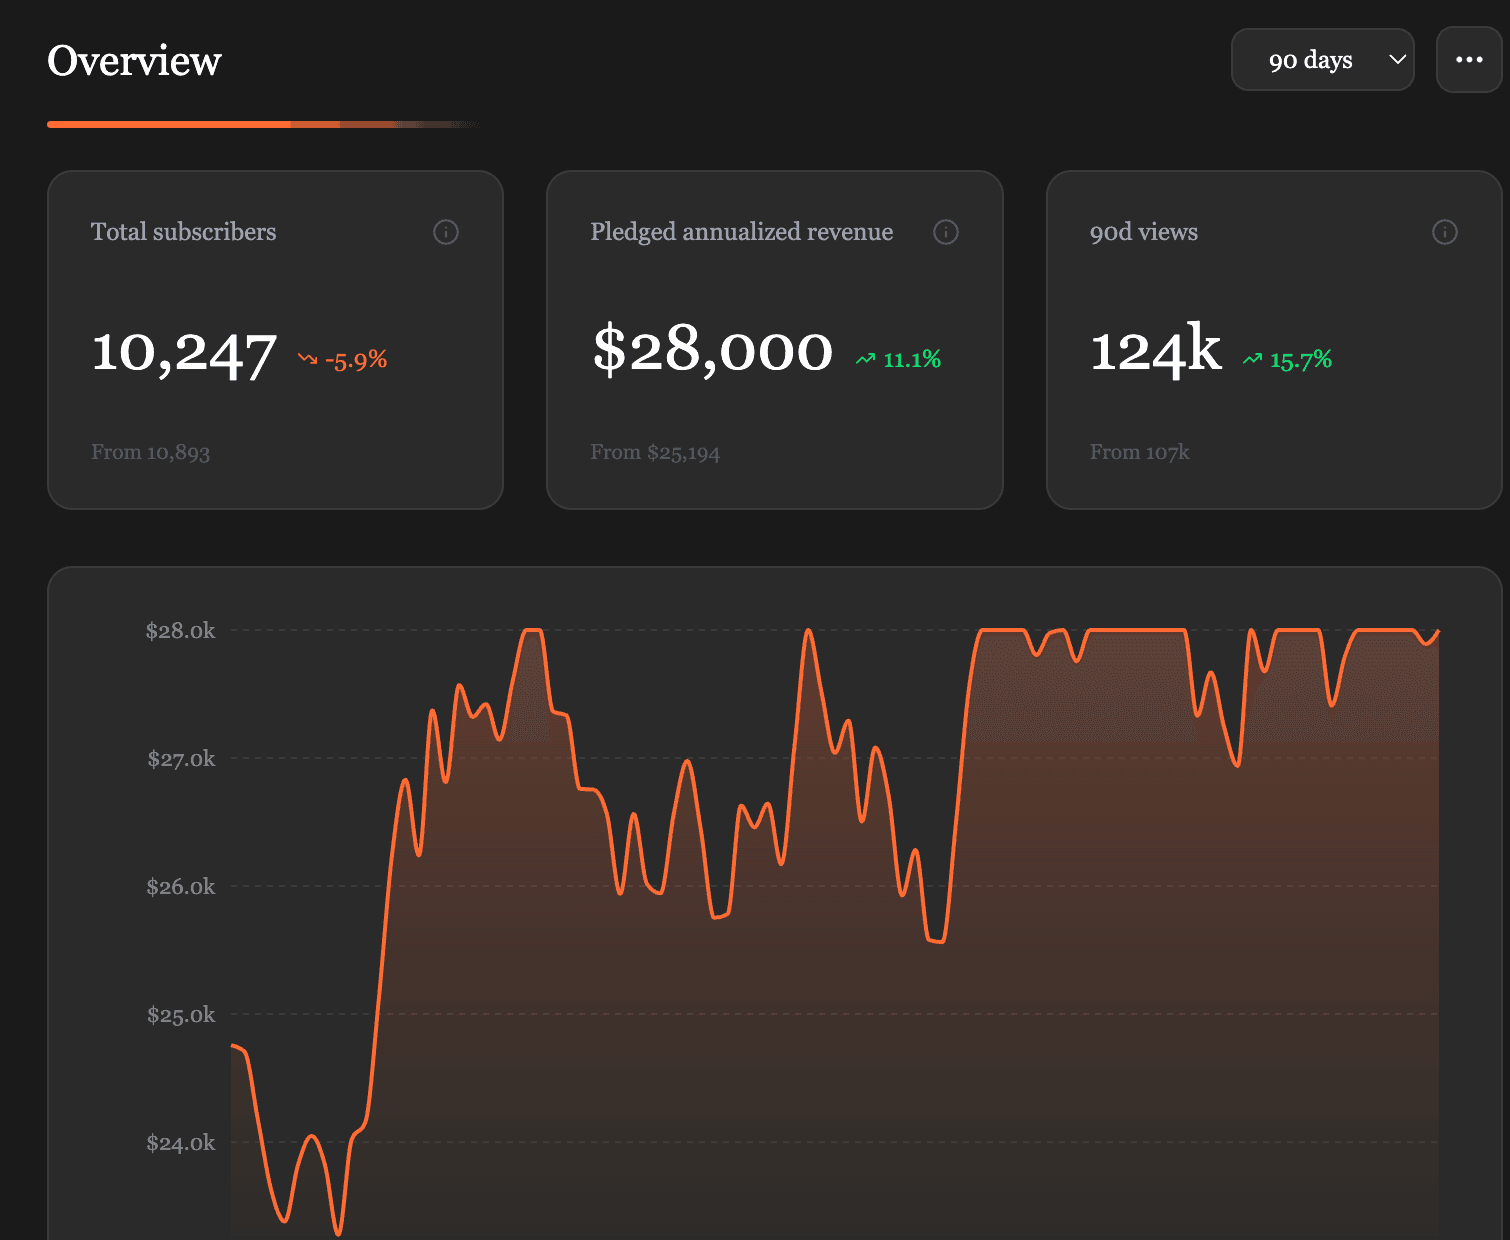Click the Pledged annualized revenue info icon
This screenshot has width=1510, height=1240.
pyautogui.click(x=946, y=232)
